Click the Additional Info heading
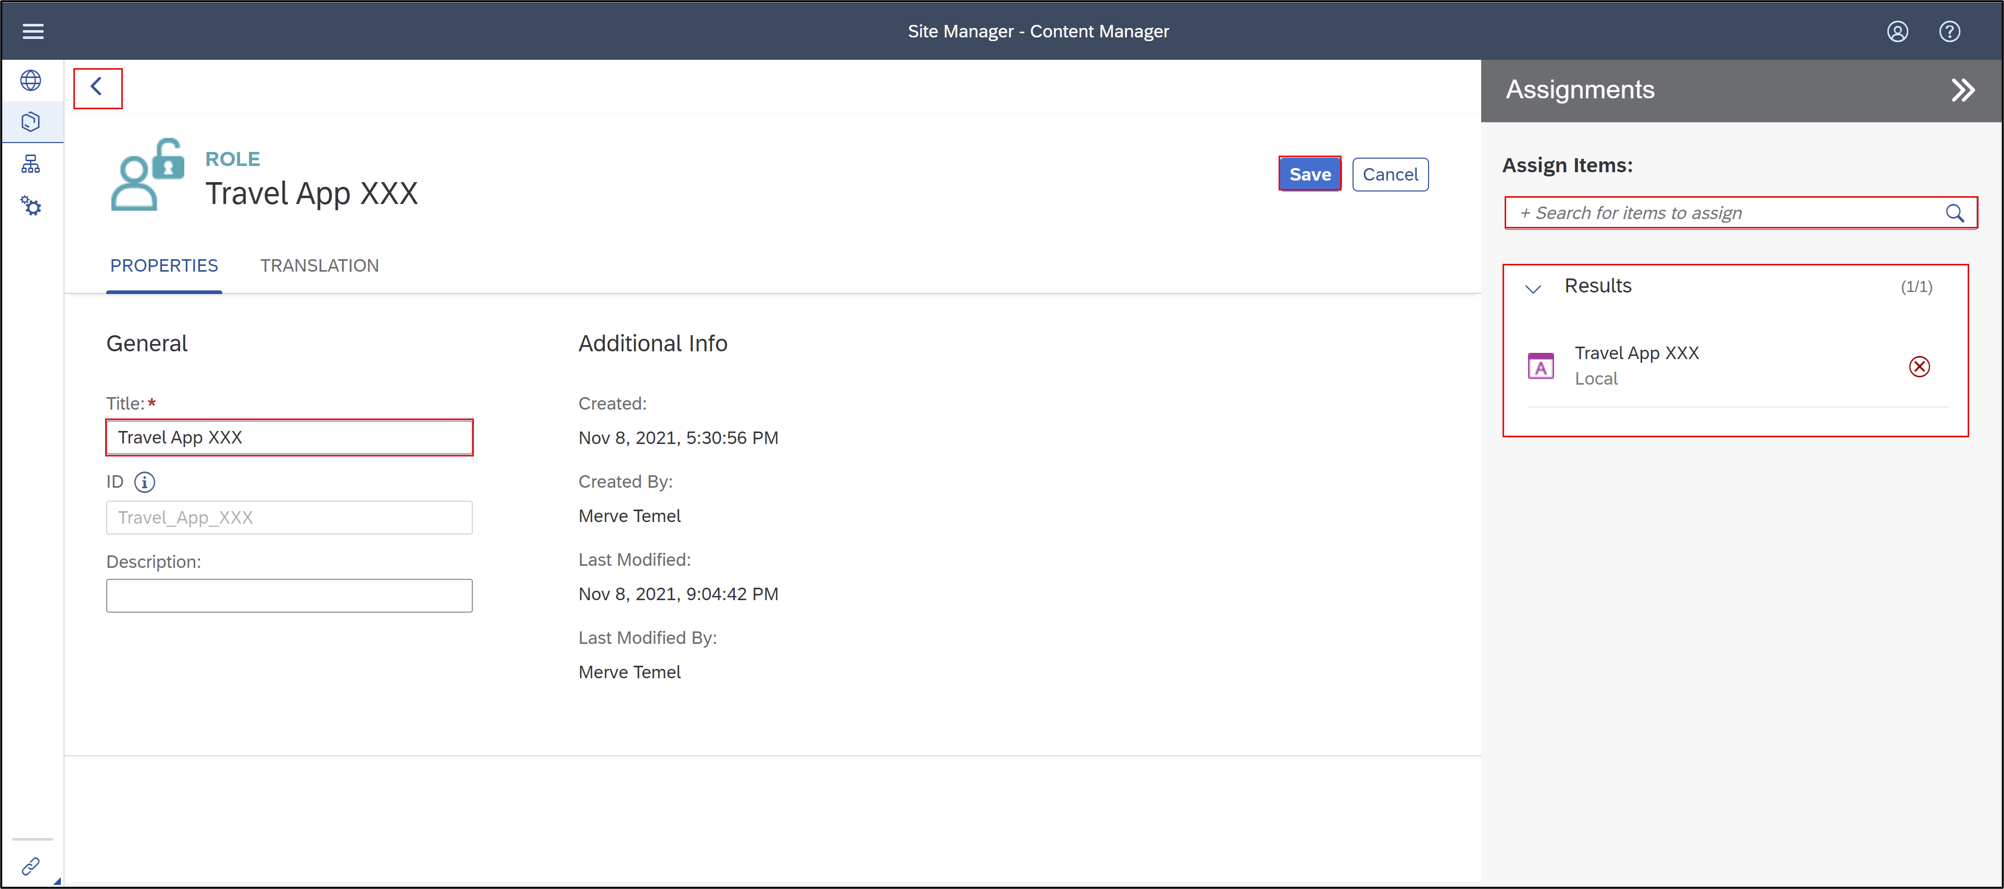Screen dimensions: 2004x889 [652, 343]
